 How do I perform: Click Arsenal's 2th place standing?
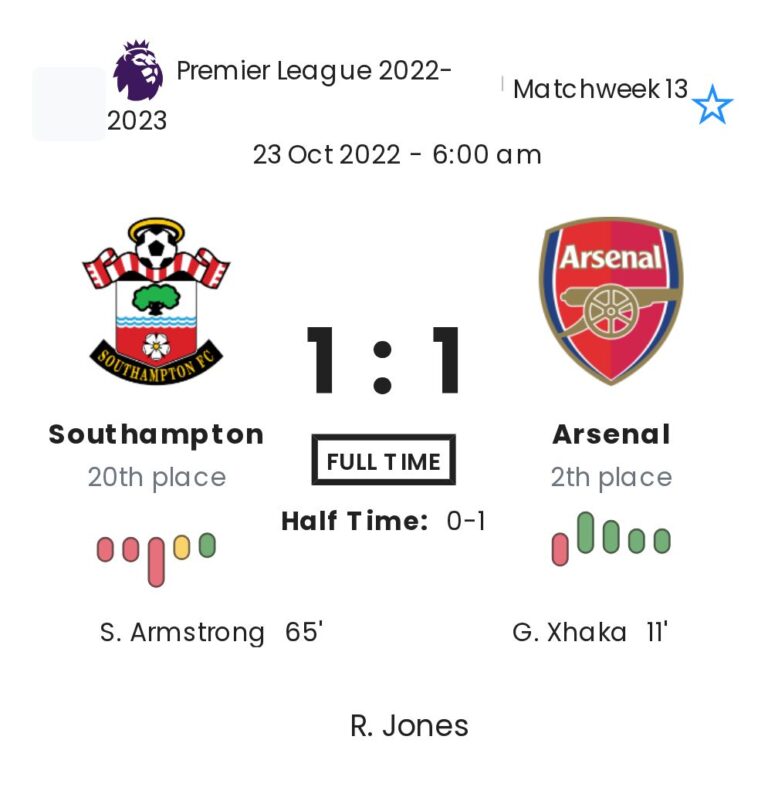pyautogui.click(x=611, y=477)
